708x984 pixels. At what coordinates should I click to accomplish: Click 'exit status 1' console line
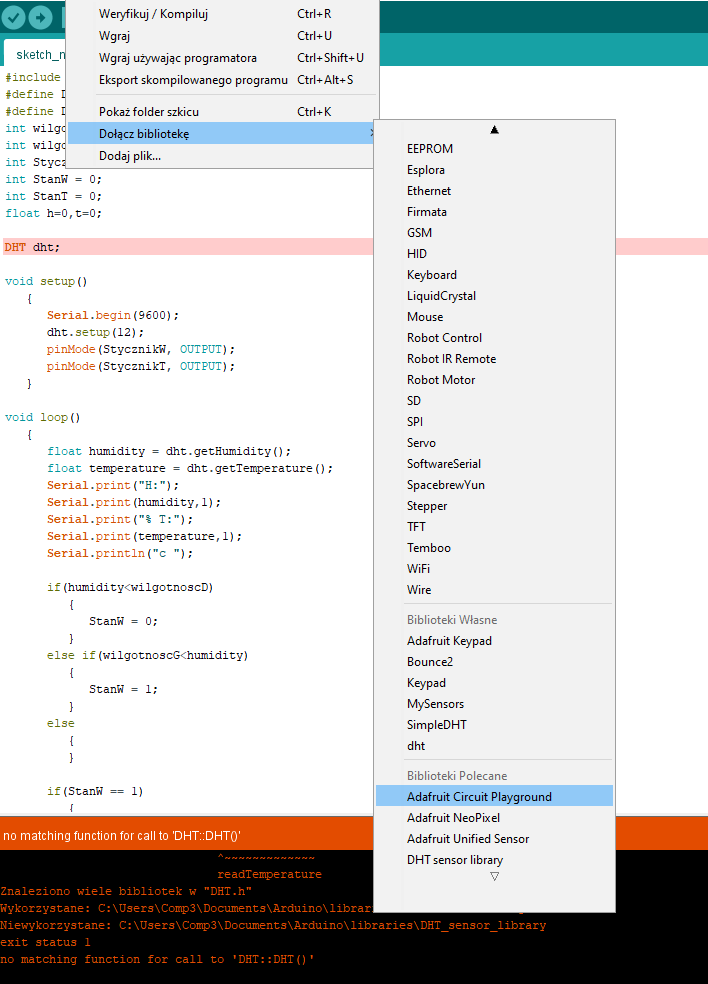pos(45,942)
